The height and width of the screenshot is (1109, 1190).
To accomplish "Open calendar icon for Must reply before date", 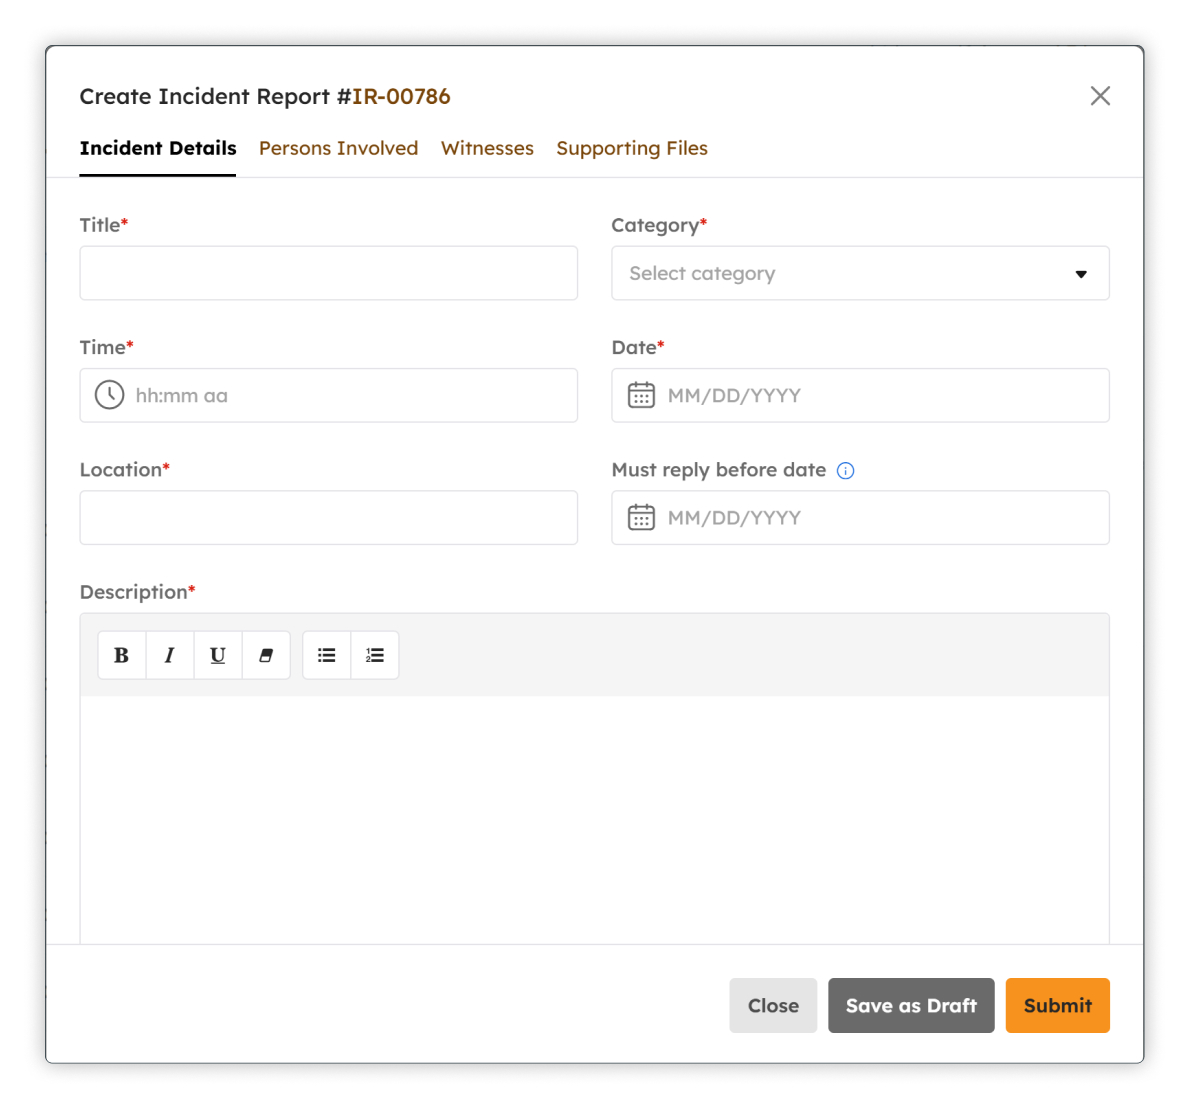I will (641, 518).
